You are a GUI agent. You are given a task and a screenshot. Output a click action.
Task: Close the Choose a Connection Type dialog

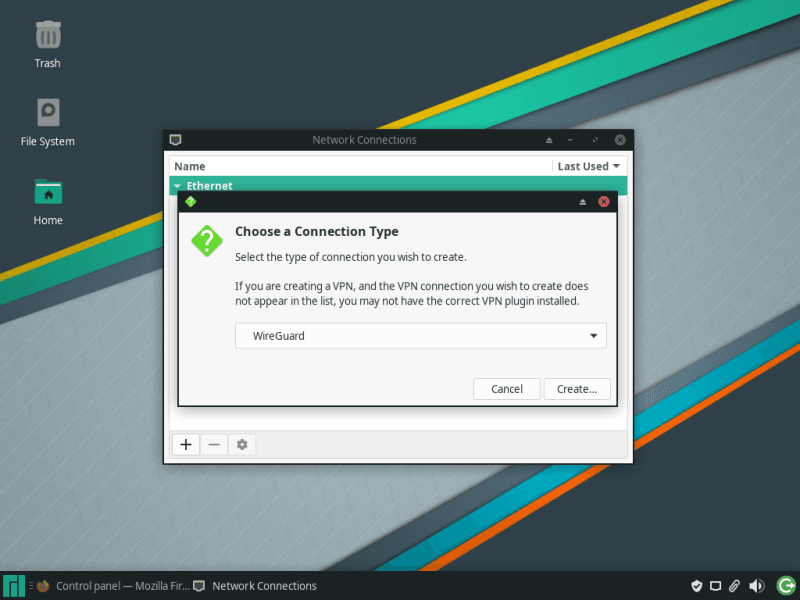pos(604,201)
